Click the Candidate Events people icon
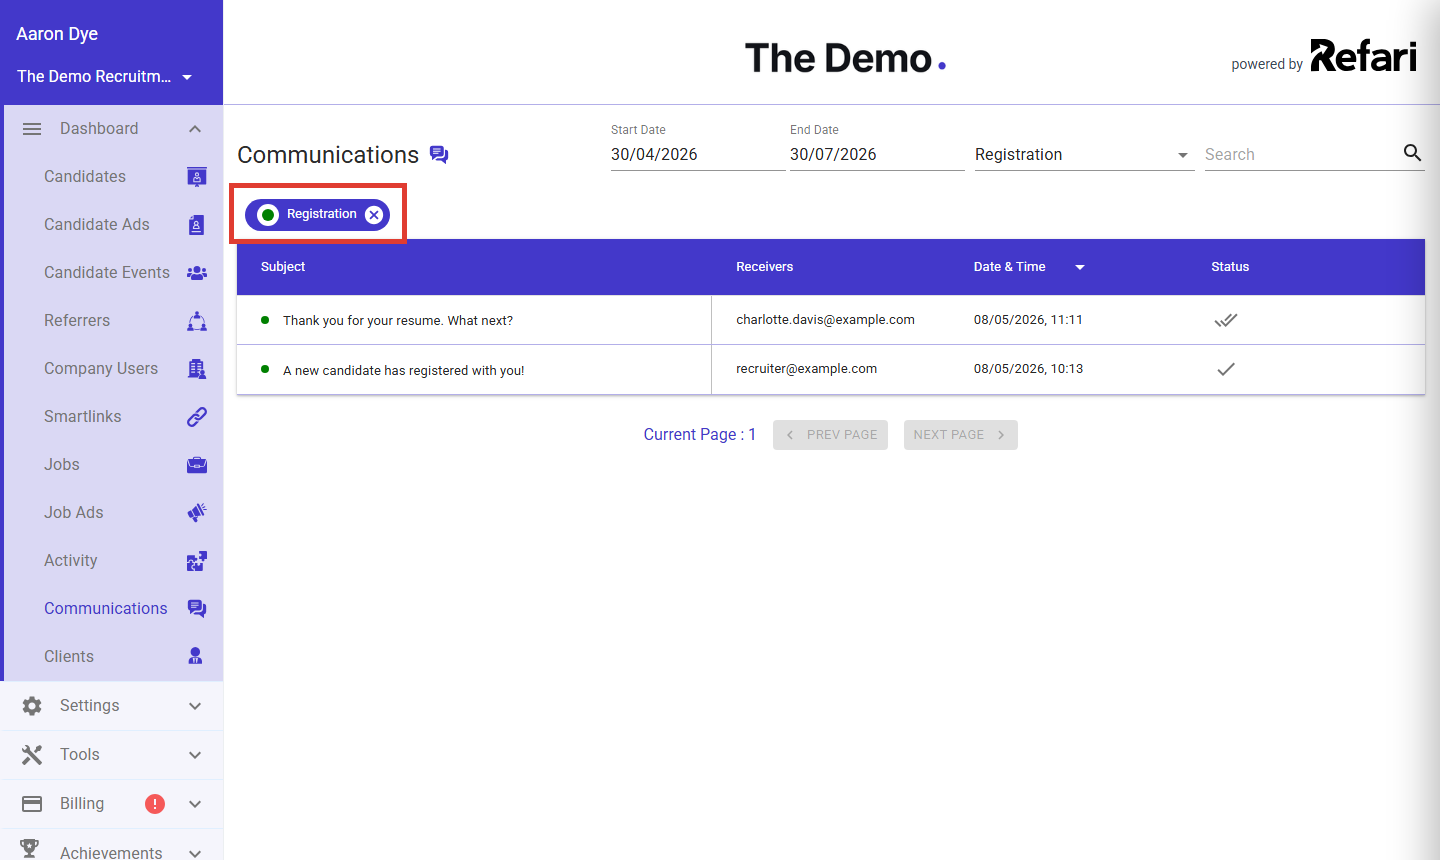Screen dimensions: 1440x860 (197, 273)
